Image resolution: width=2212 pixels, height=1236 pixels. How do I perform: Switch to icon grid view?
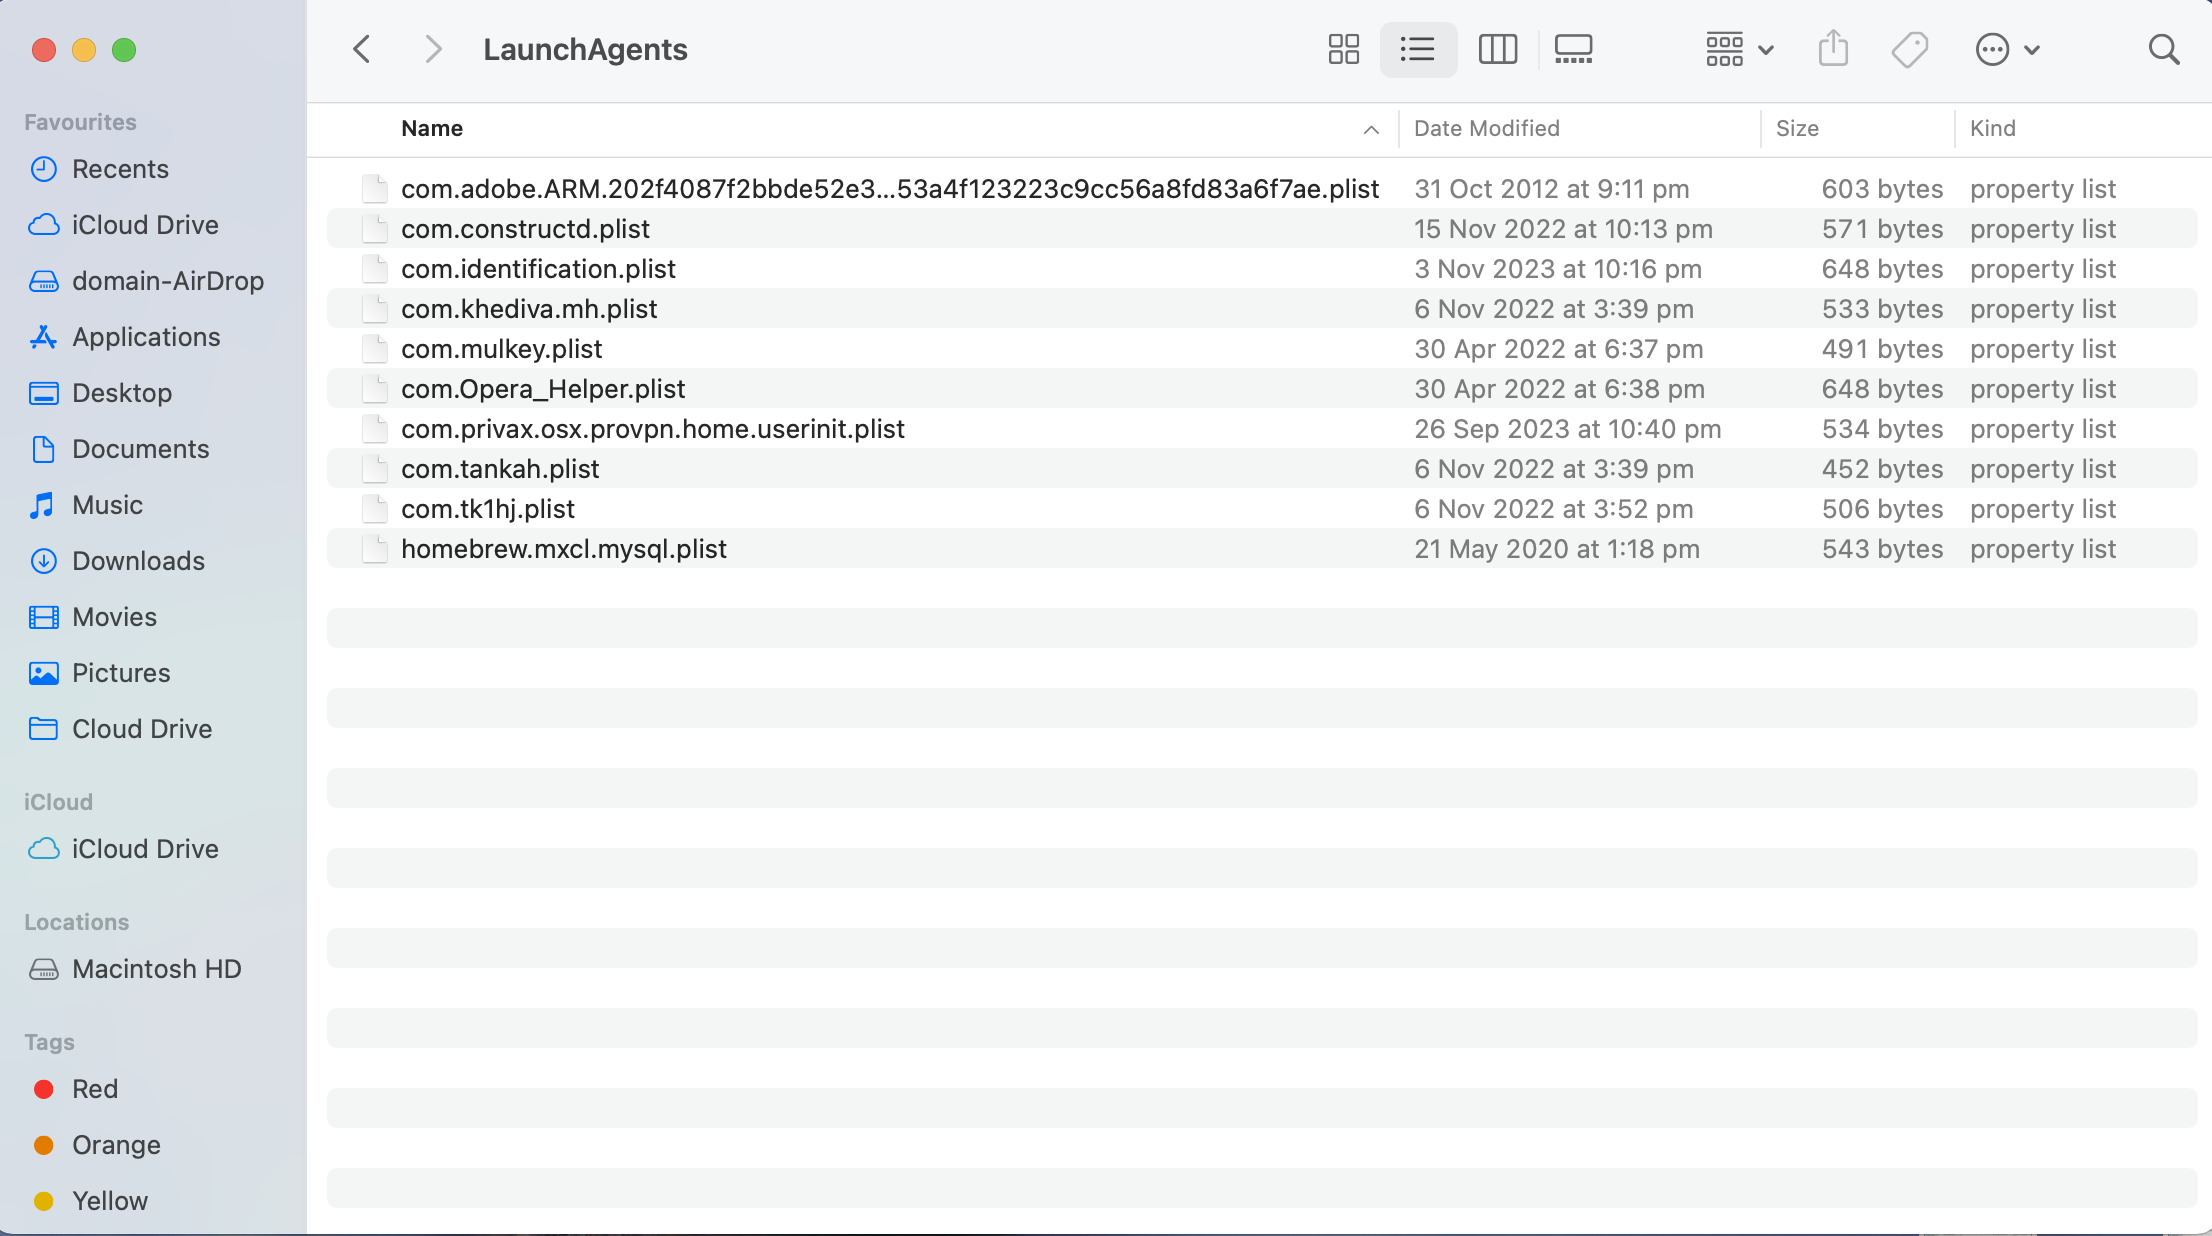click(1343, 49)
